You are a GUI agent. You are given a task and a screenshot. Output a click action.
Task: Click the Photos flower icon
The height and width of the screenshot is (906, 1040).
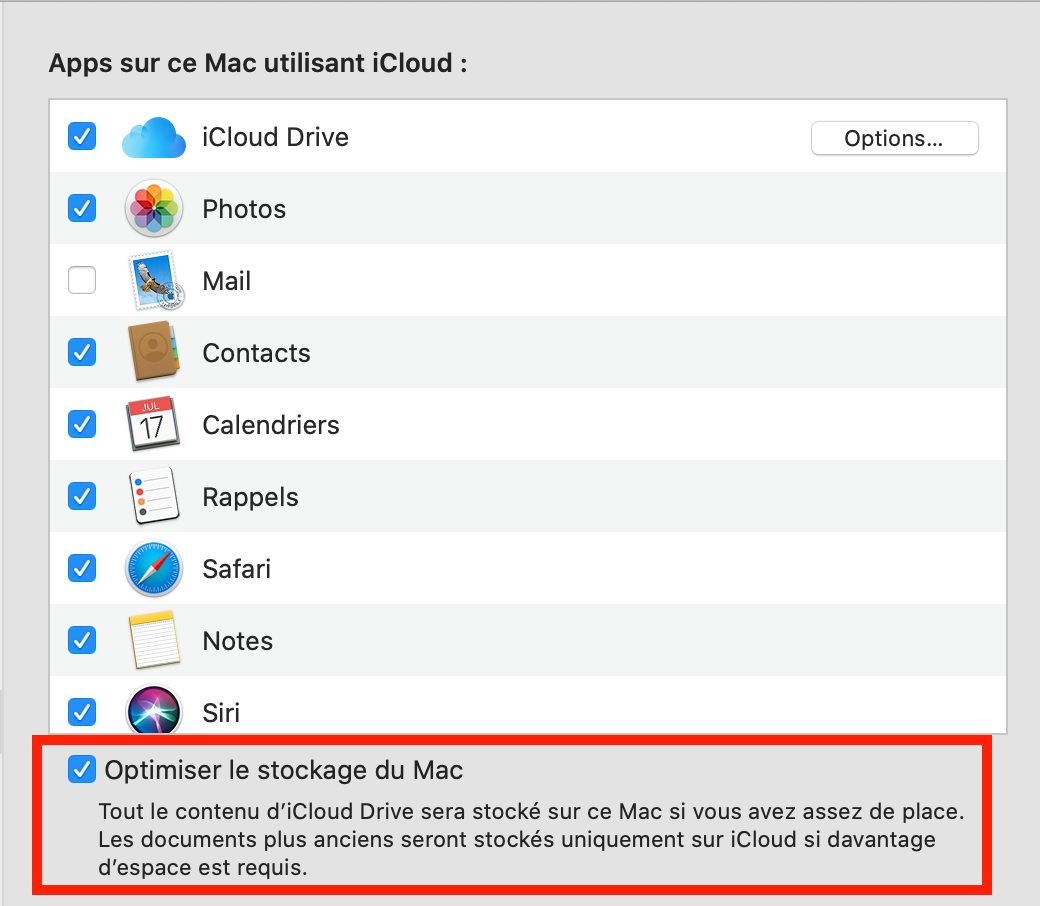[x=154, y=208]
